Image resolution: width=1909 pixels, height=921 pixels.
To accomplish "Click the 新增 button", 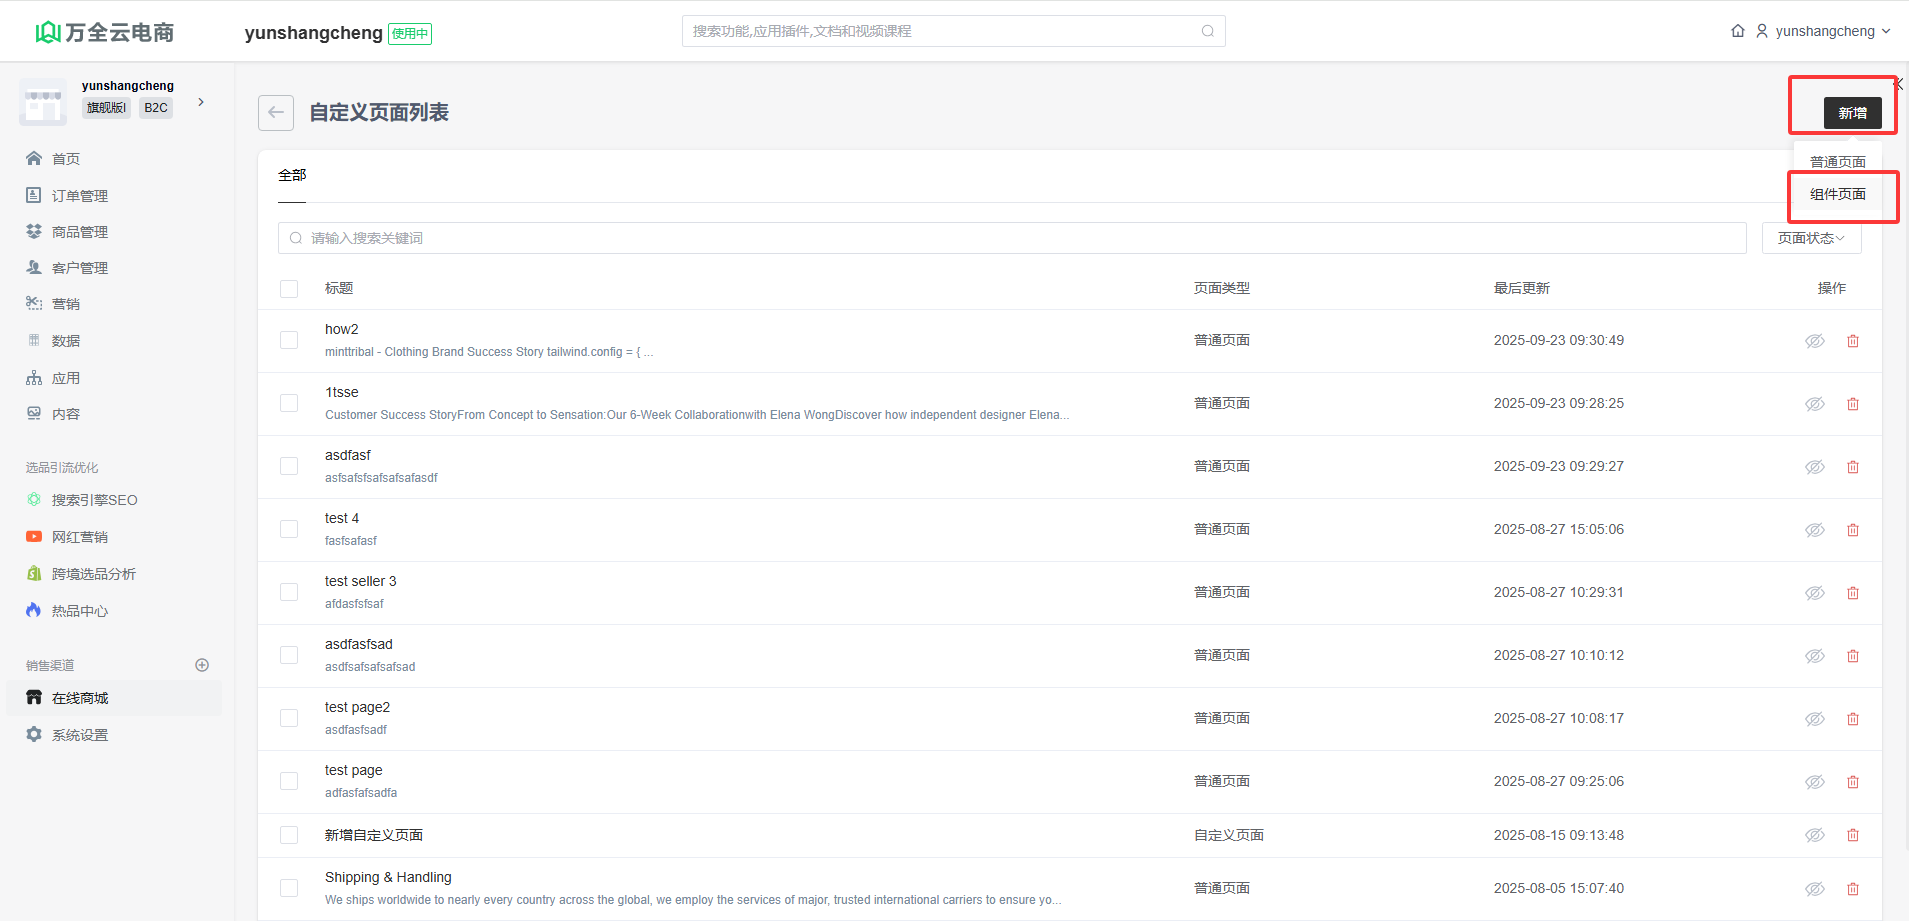I will pos(1851,113).
